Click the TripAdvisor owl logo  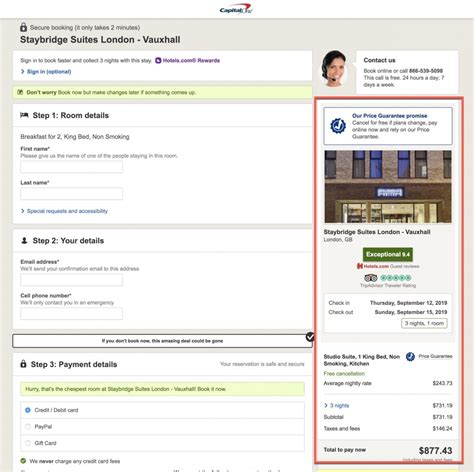pyautogui.click(x=370, y=278)
